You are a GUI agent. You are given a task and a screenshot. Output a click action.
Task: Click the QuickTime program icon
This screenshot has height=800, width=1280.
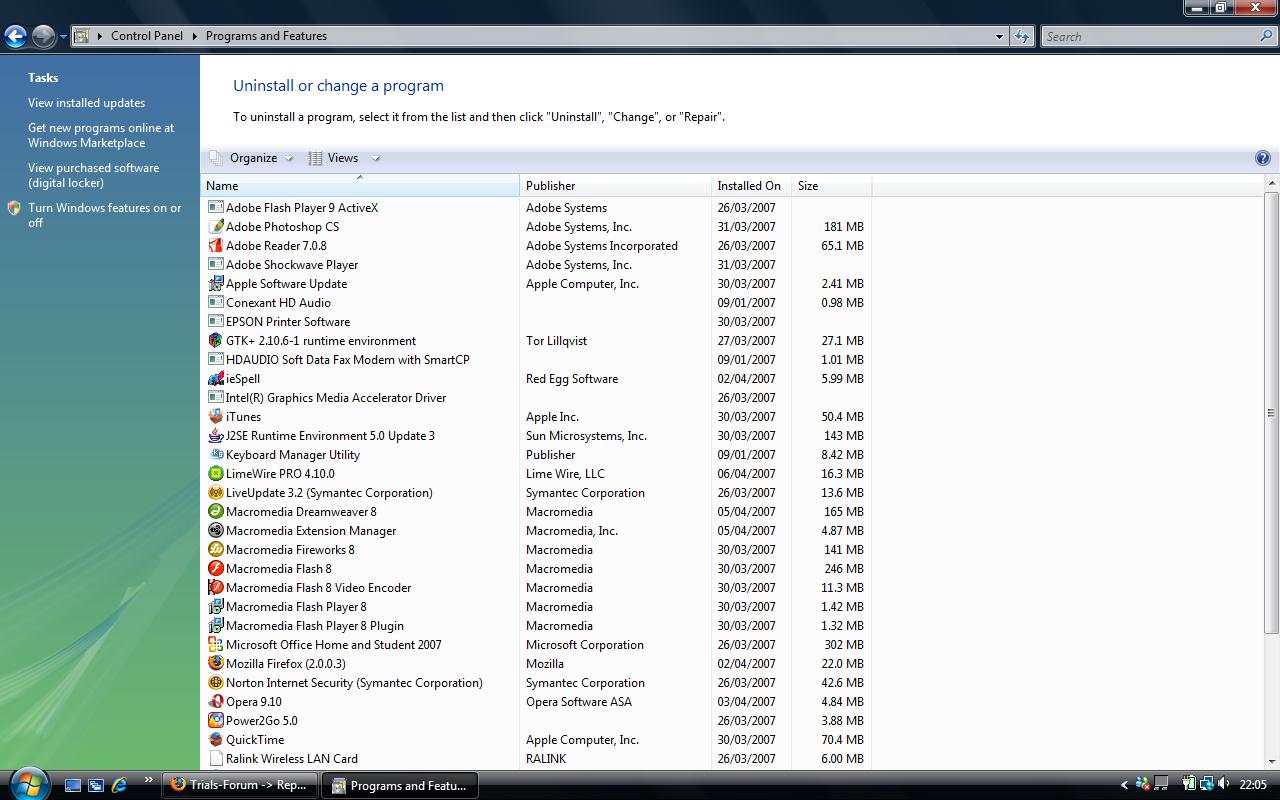tap(215, 740)
